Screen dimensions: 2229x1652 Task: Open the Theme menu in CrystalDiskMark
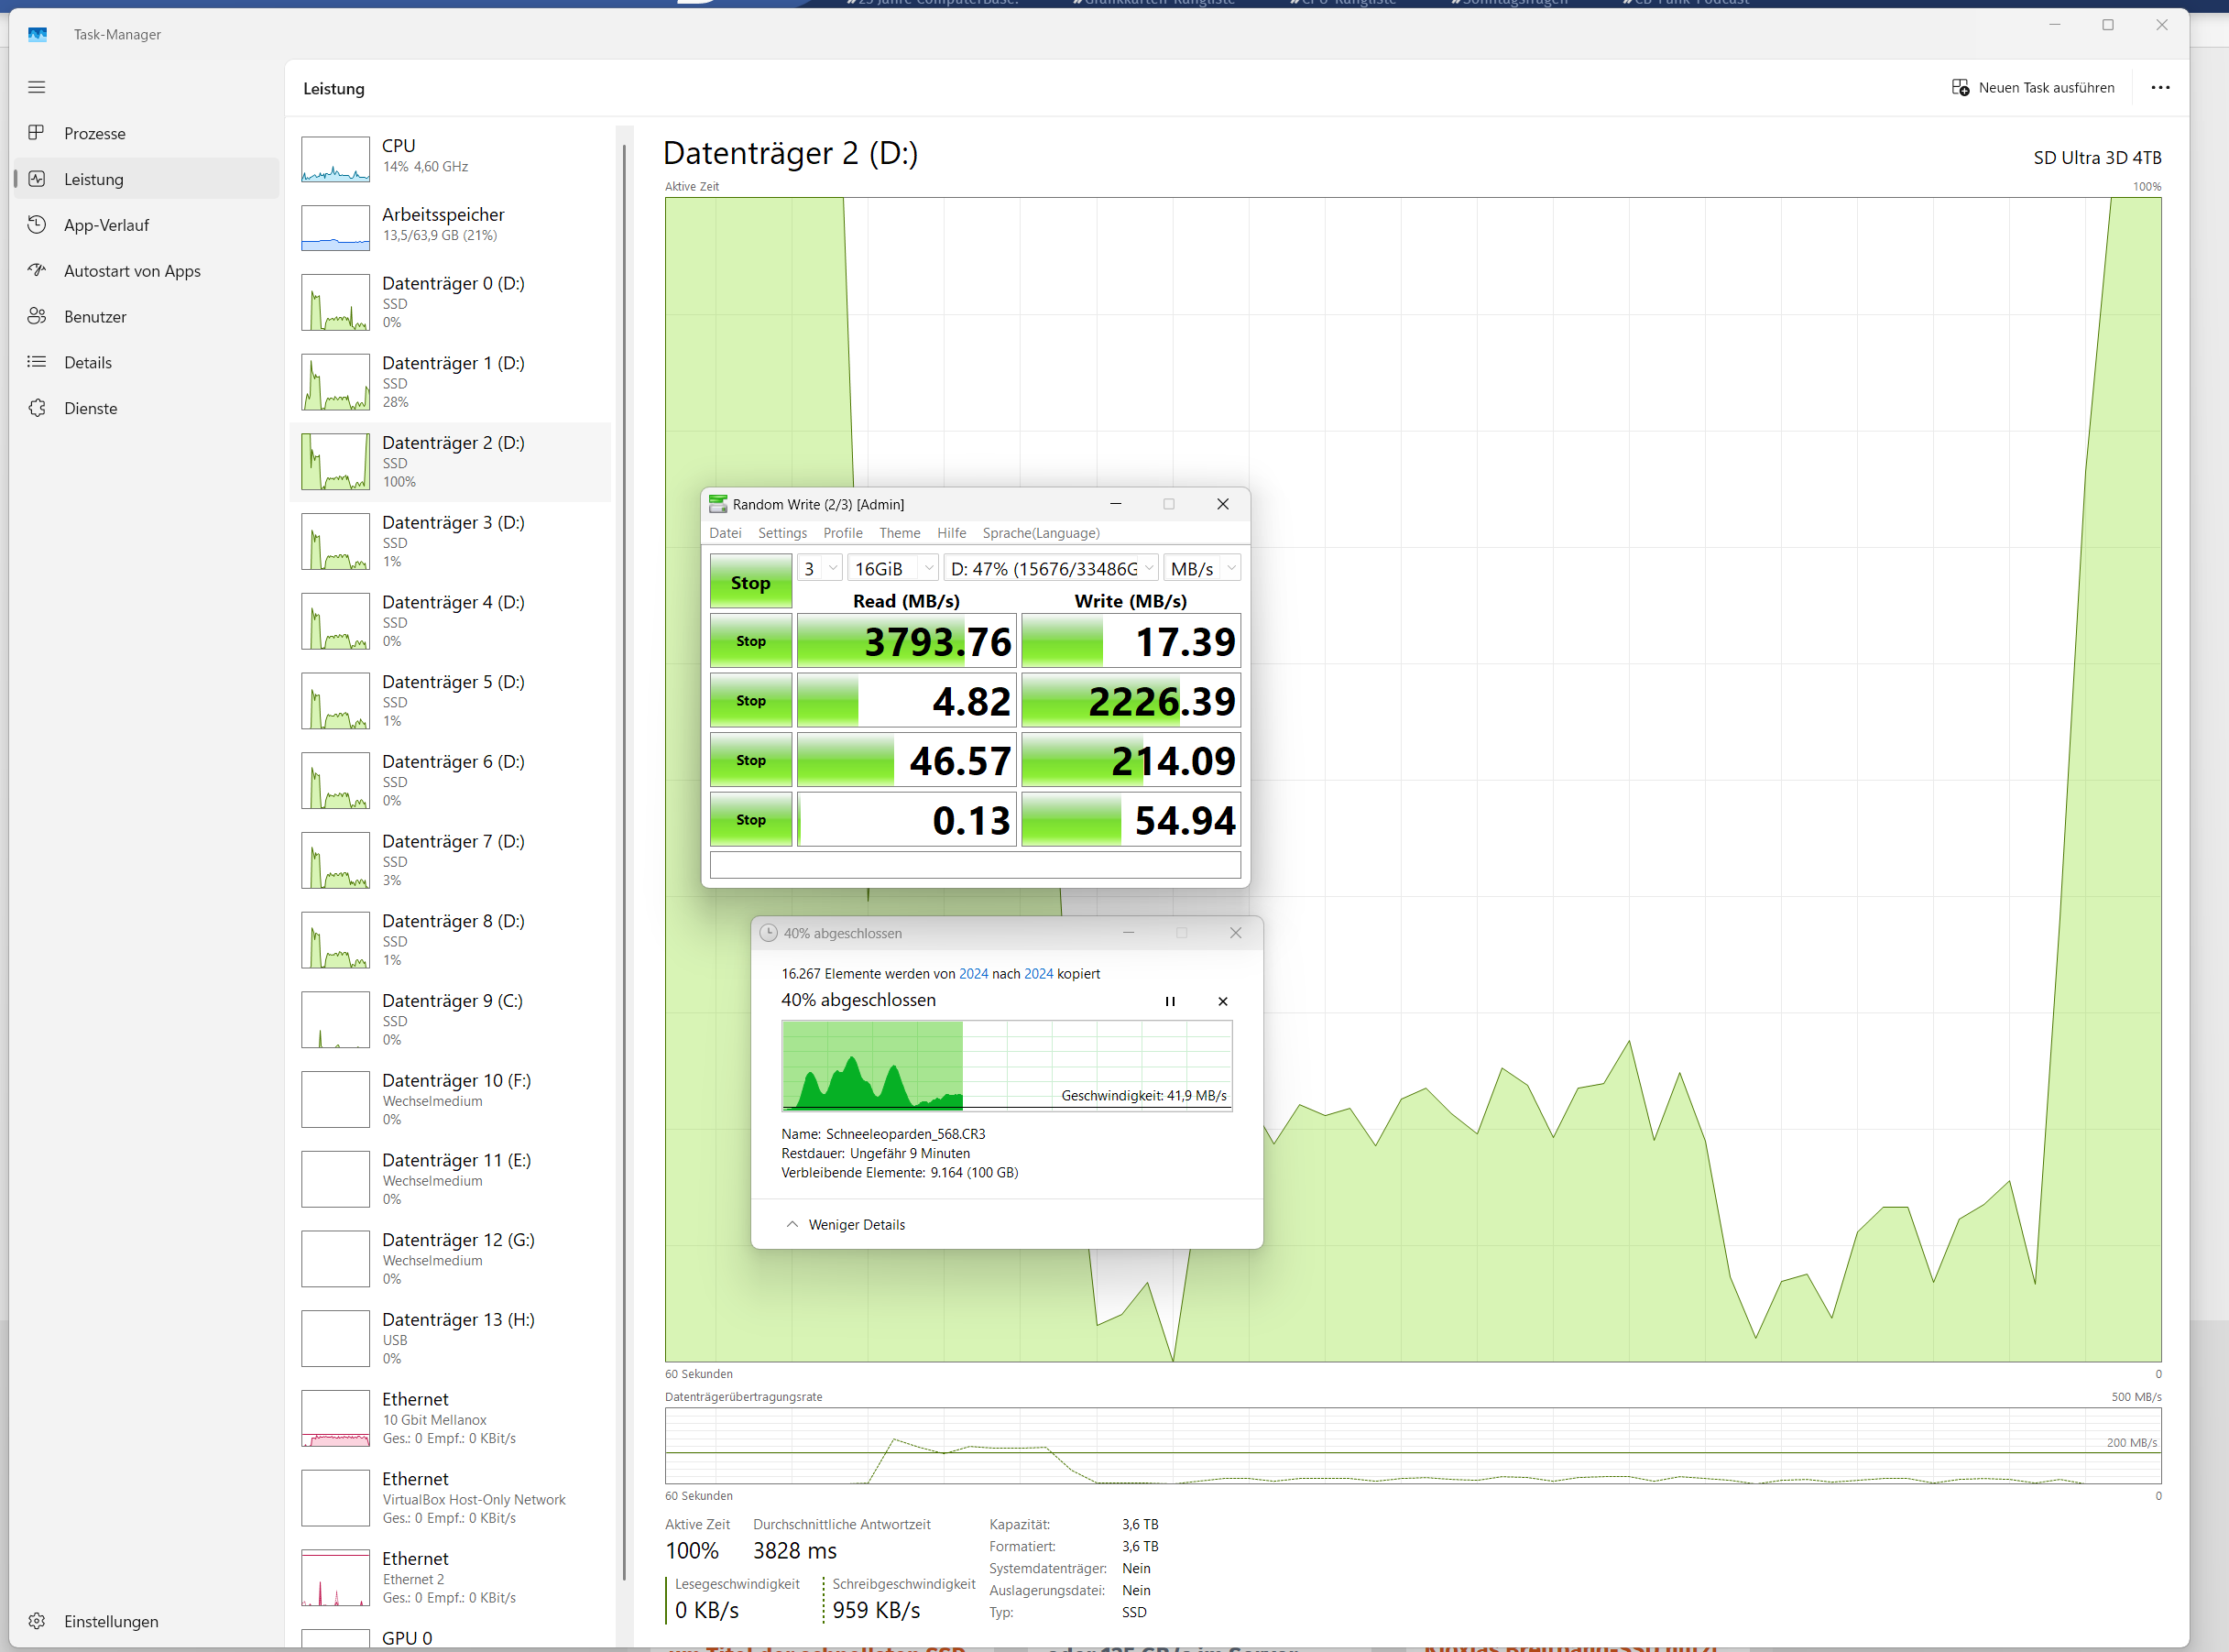pos(899,533)
